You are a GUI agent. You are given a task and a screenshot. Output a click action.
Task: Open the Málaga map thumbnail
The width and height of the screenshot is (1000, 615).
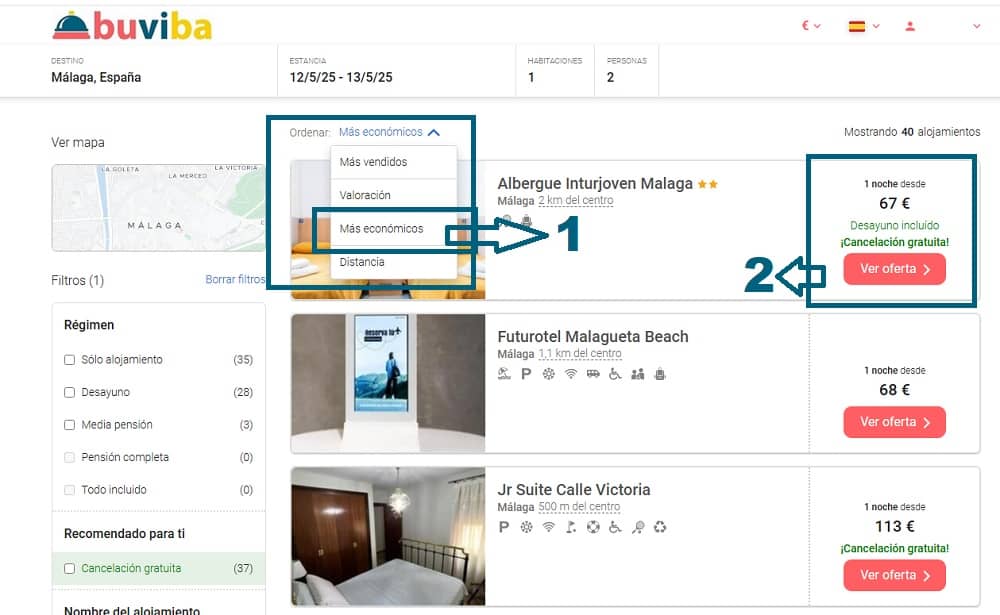(158, 208)
